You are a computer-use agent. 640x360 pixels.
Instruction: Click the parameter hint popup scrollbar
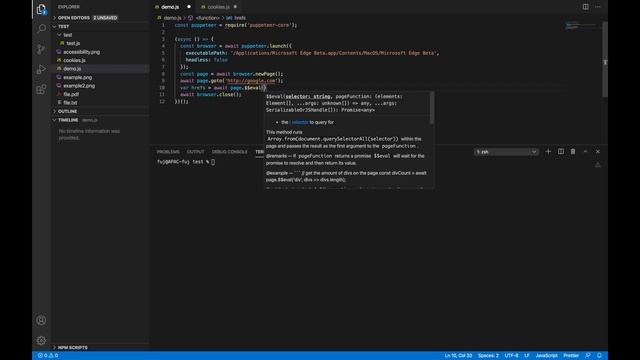pos(431,108)
